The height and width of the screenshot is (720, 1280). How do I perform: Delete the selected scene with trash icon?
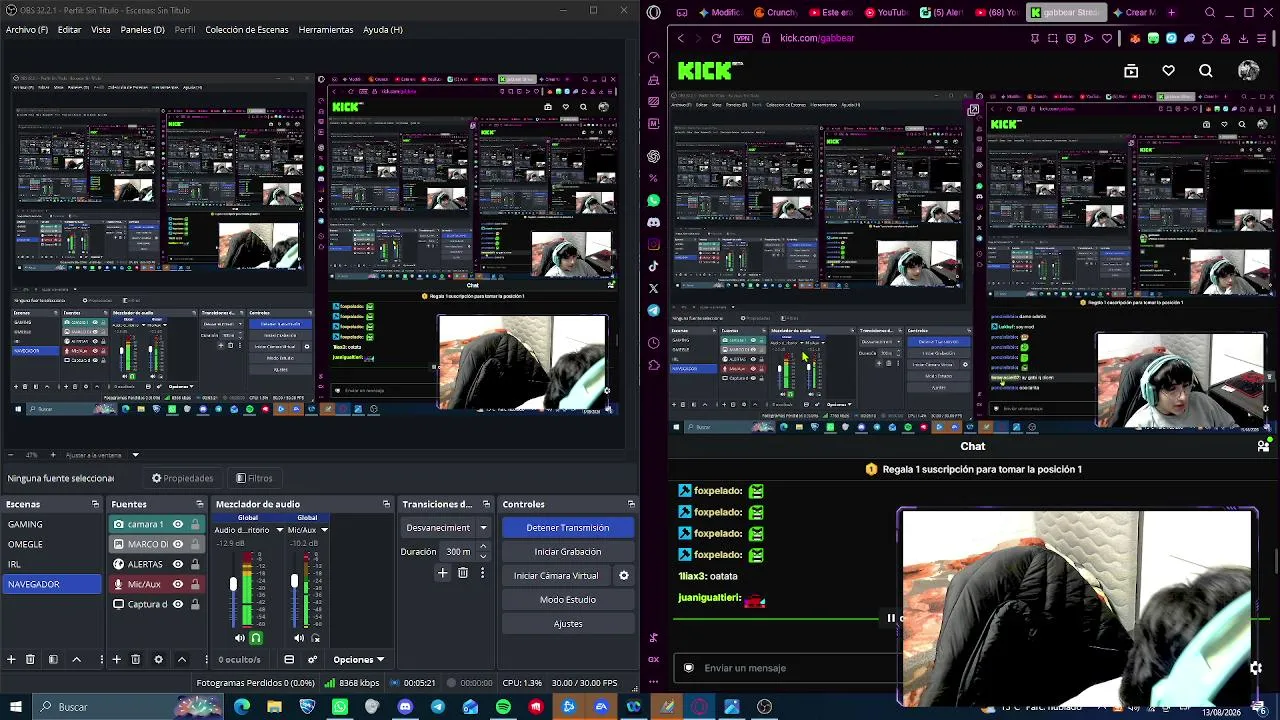pos(30,659)
